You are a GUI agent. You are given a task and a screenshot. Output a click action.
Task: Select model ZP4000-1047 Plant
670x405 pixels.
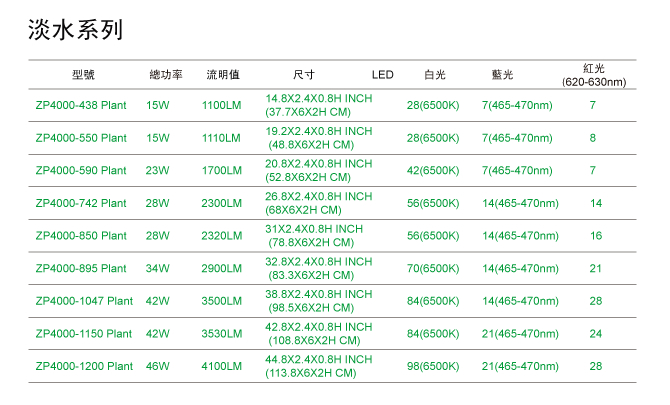pyautogui.click(x=84, y=301)
